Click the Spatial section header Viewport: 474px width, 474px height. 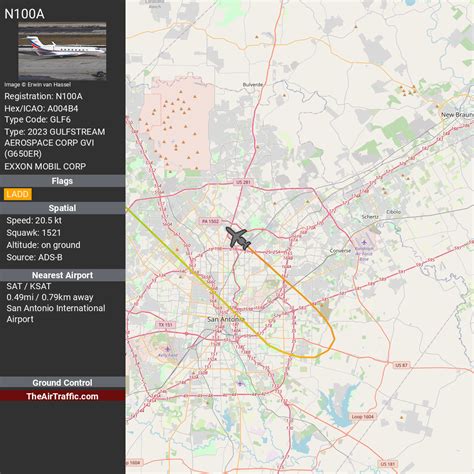pos(62,208)
